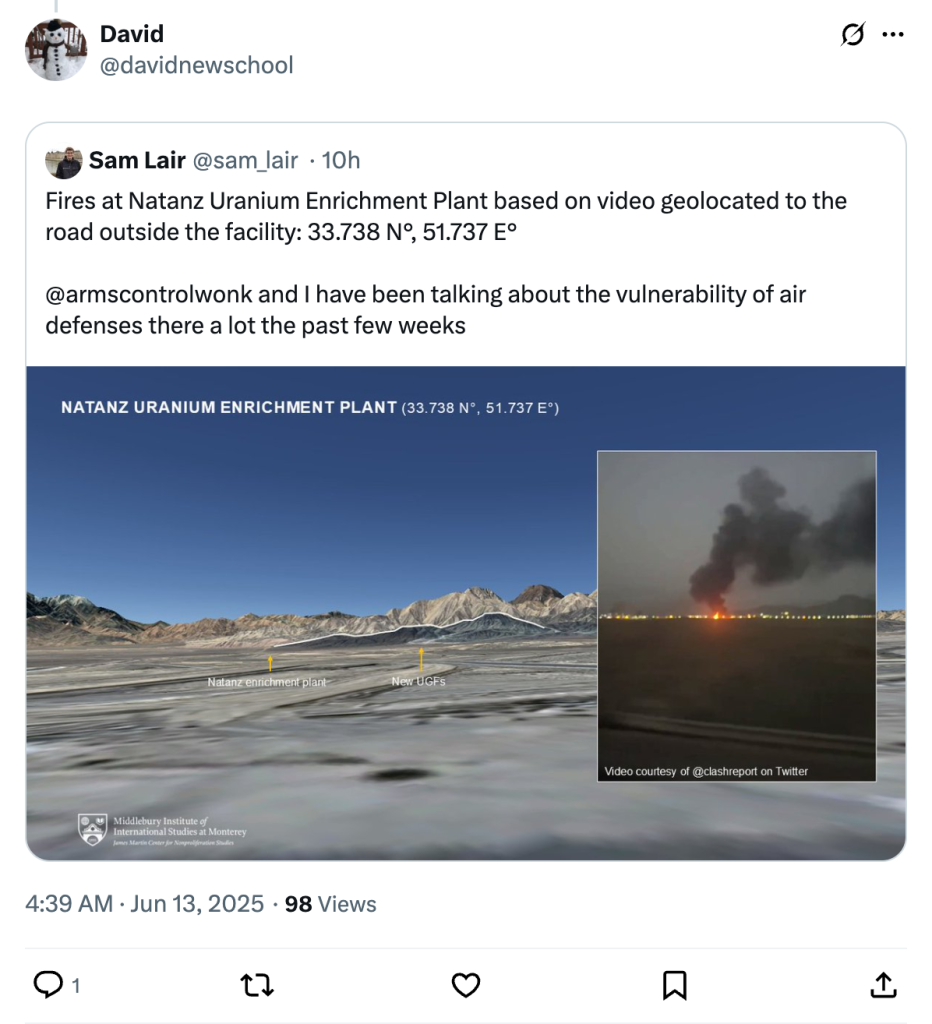
Task: Repost this tweet
Action: point(258,986)
